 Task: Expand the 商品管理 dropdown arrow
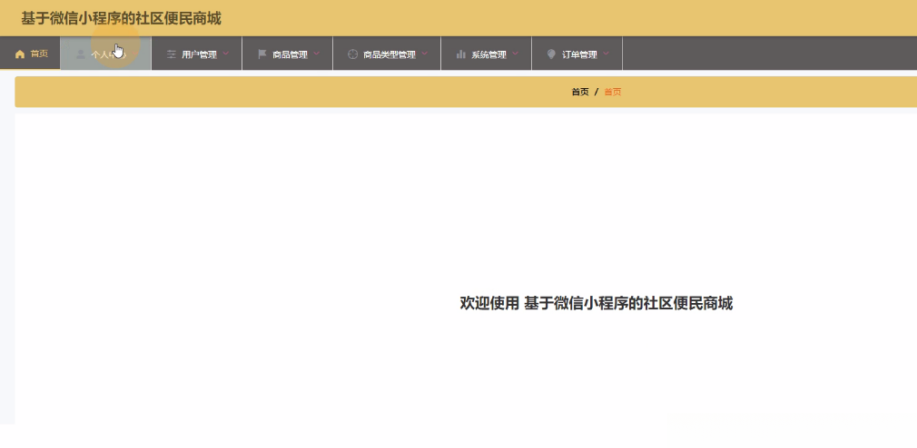(x=316, y=54)
